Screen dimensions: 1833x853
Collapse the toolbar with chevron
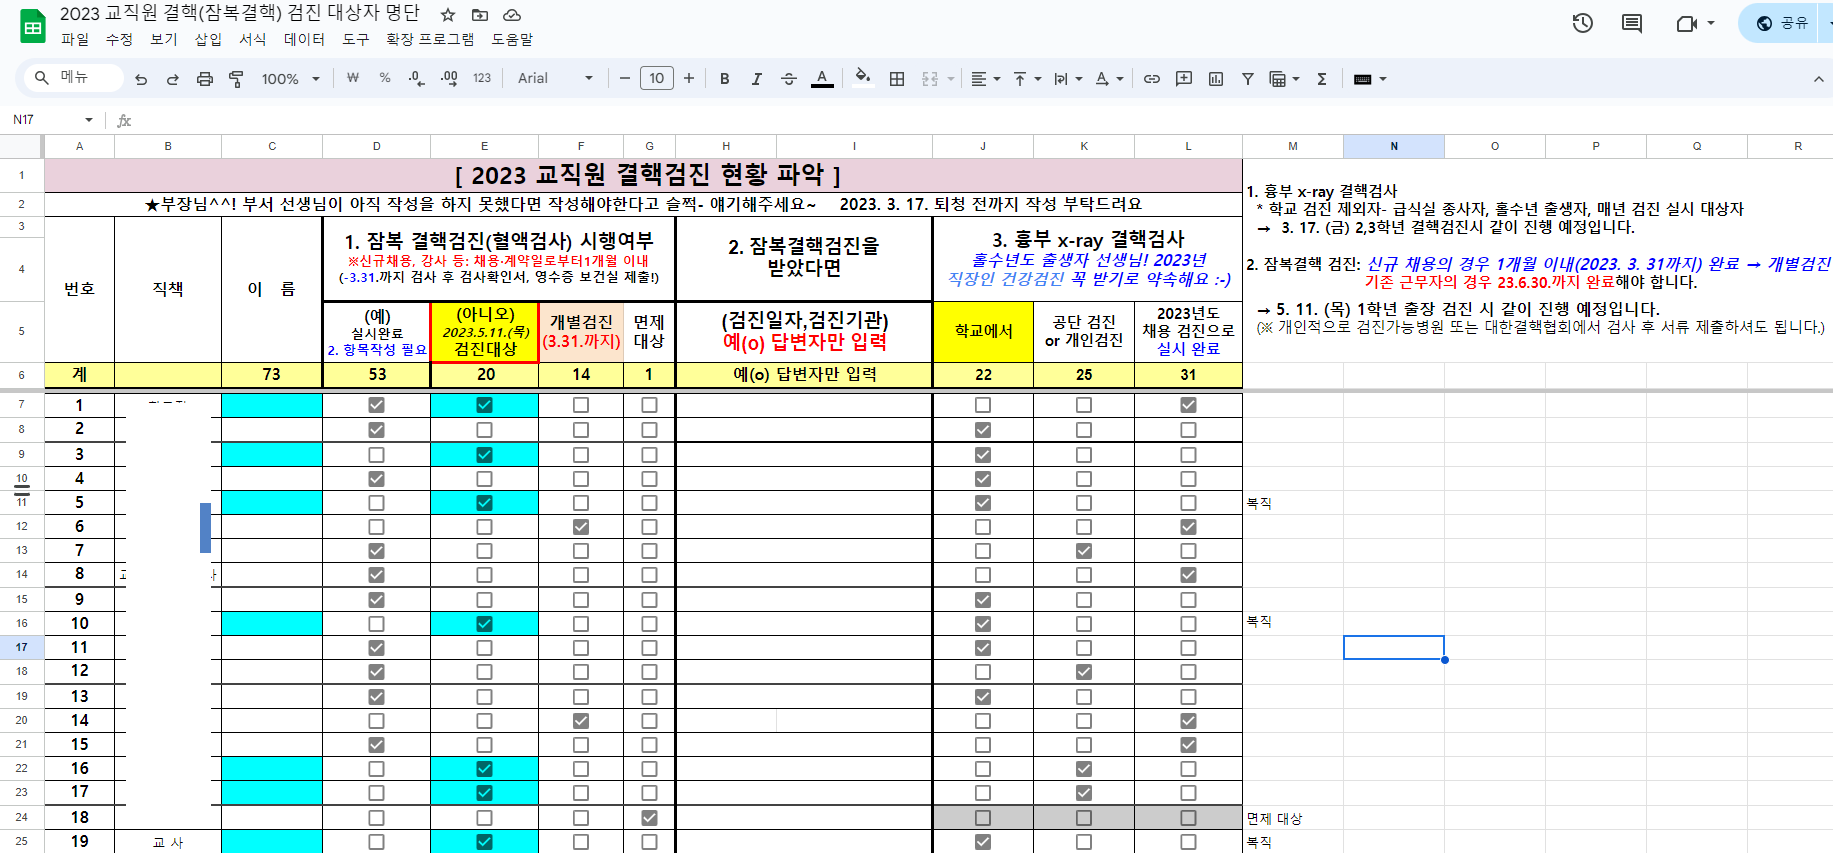tap(1818, 79)
